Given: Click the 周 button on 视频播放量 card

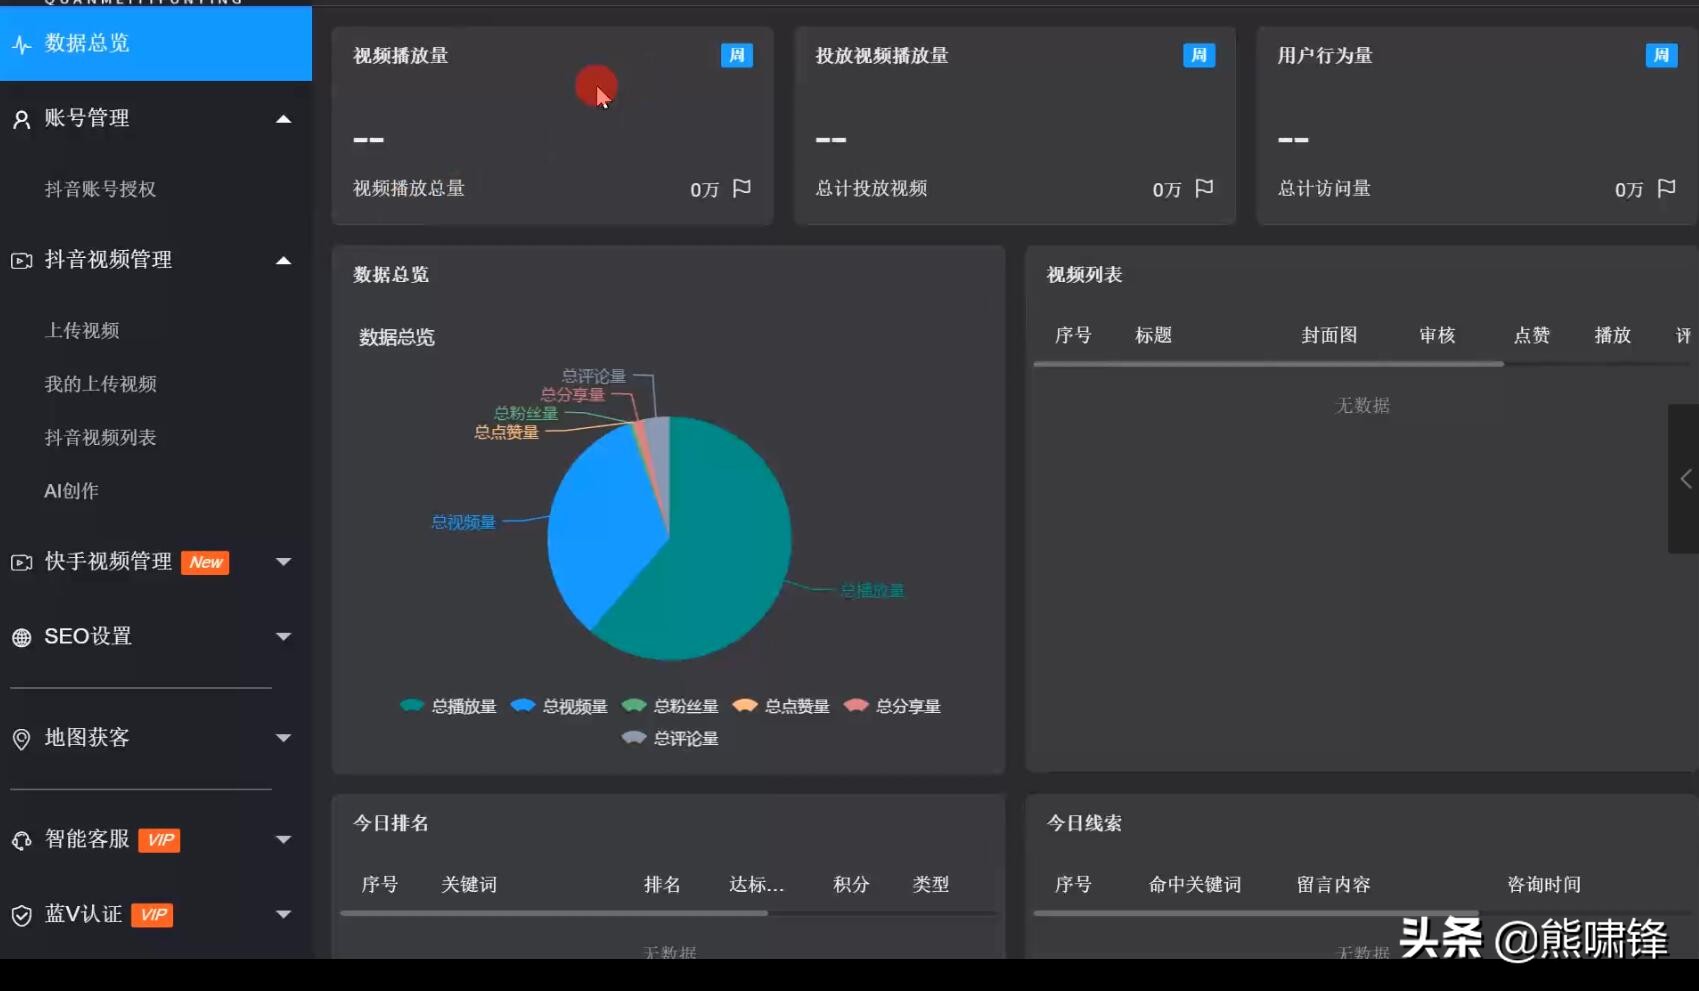Looking at the screenshot, I should click(737, 55).
